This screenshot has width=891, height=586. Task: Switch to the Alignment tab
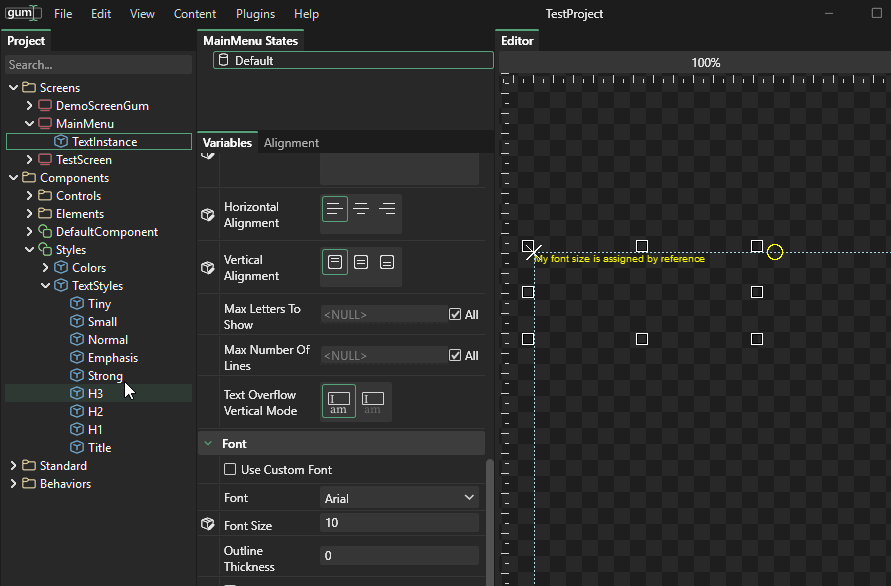(291, 143)
